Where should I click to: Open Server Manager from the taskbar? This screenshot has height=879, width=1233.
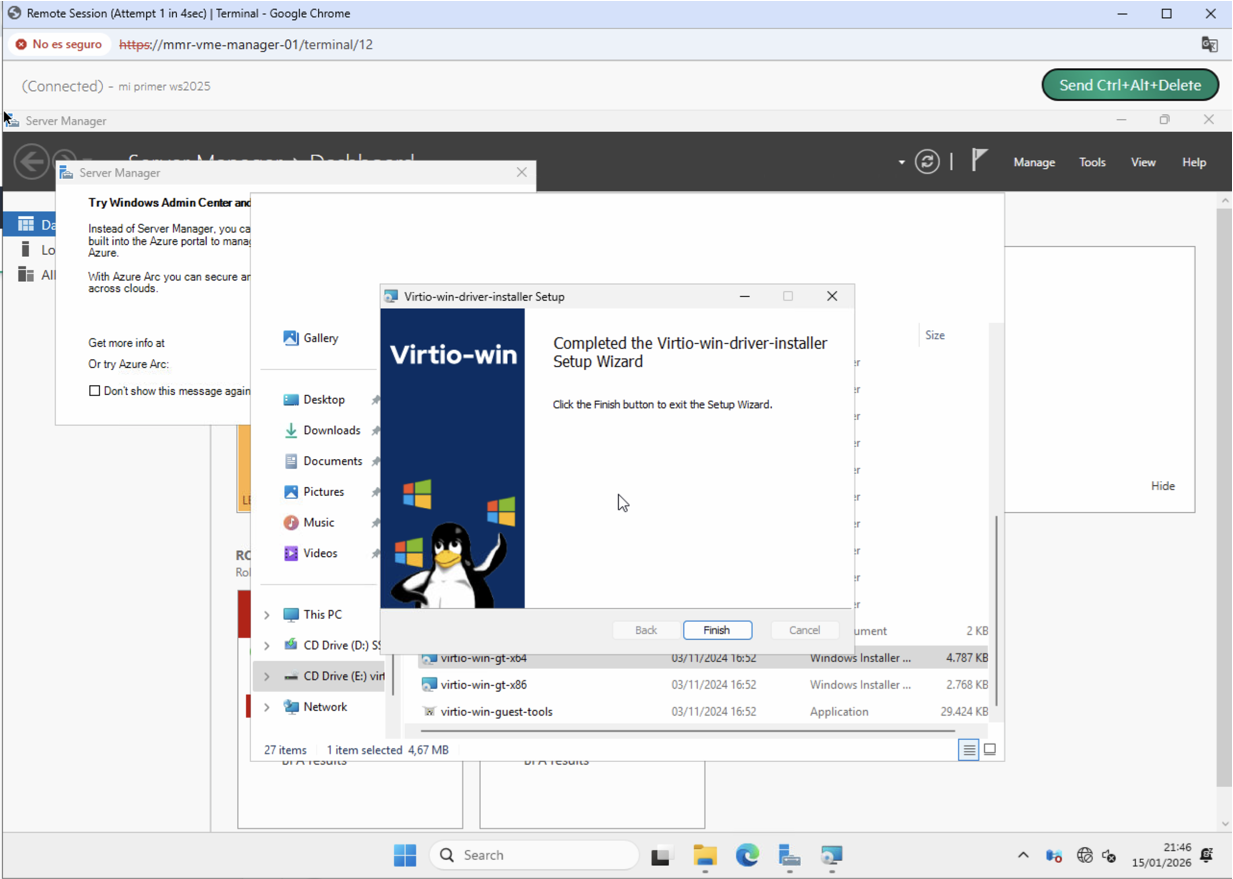pos(789,855)
